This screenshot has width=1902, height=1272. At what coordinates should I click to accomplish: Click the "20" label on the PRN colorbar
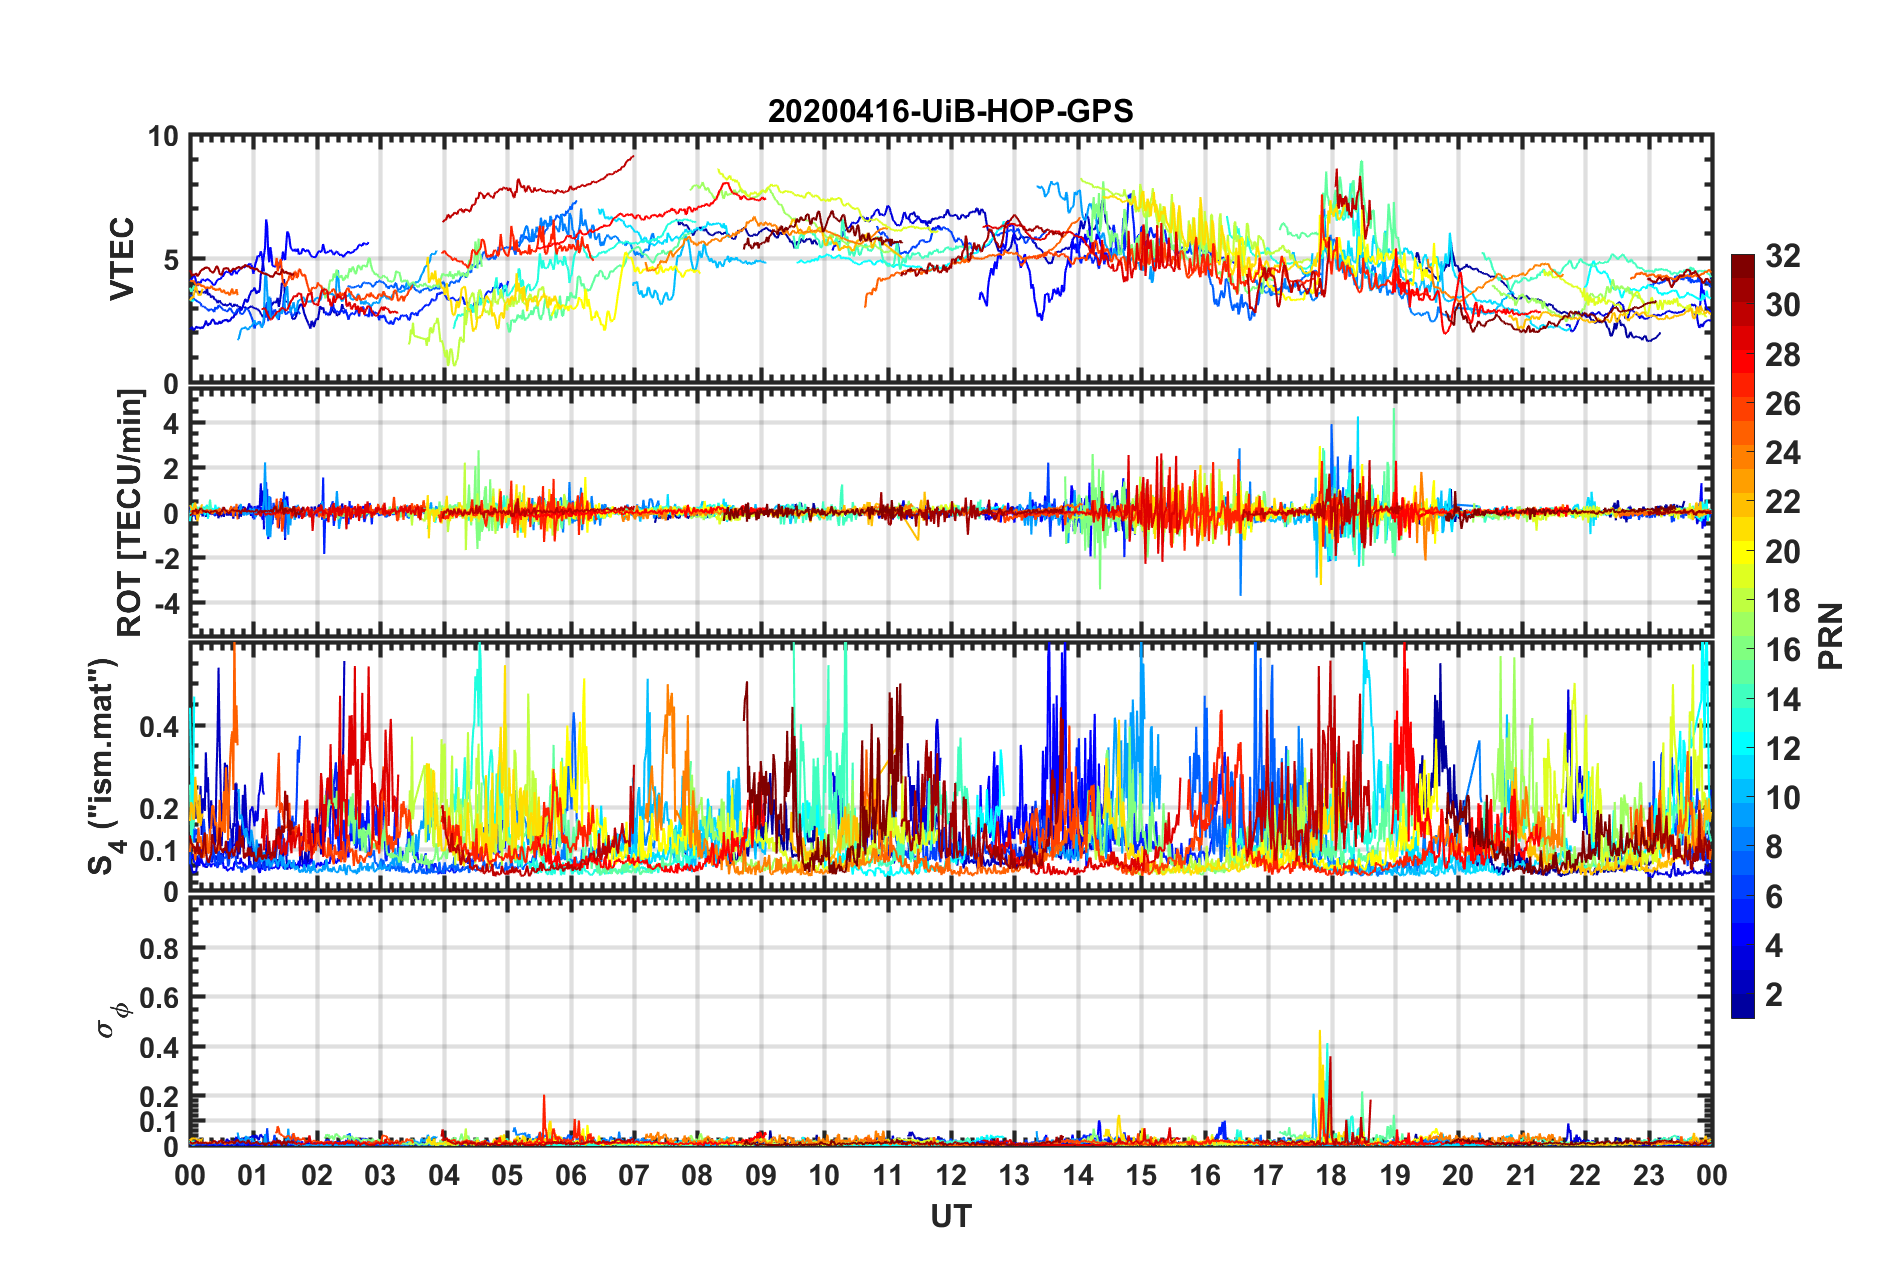[x=1781, y=552]
